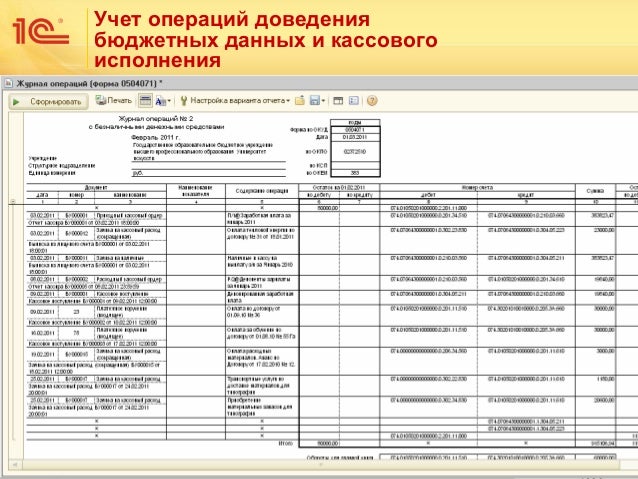Expand the font settings dropdown arrow

pyautogui.click(x=170, y=101)
